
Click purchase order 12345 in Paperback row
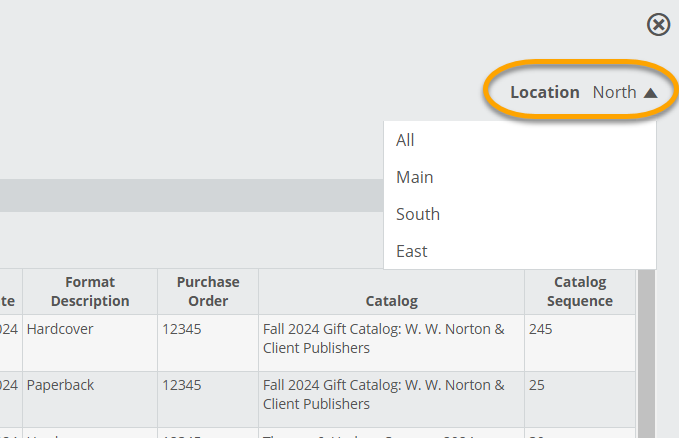coord(181,385)
